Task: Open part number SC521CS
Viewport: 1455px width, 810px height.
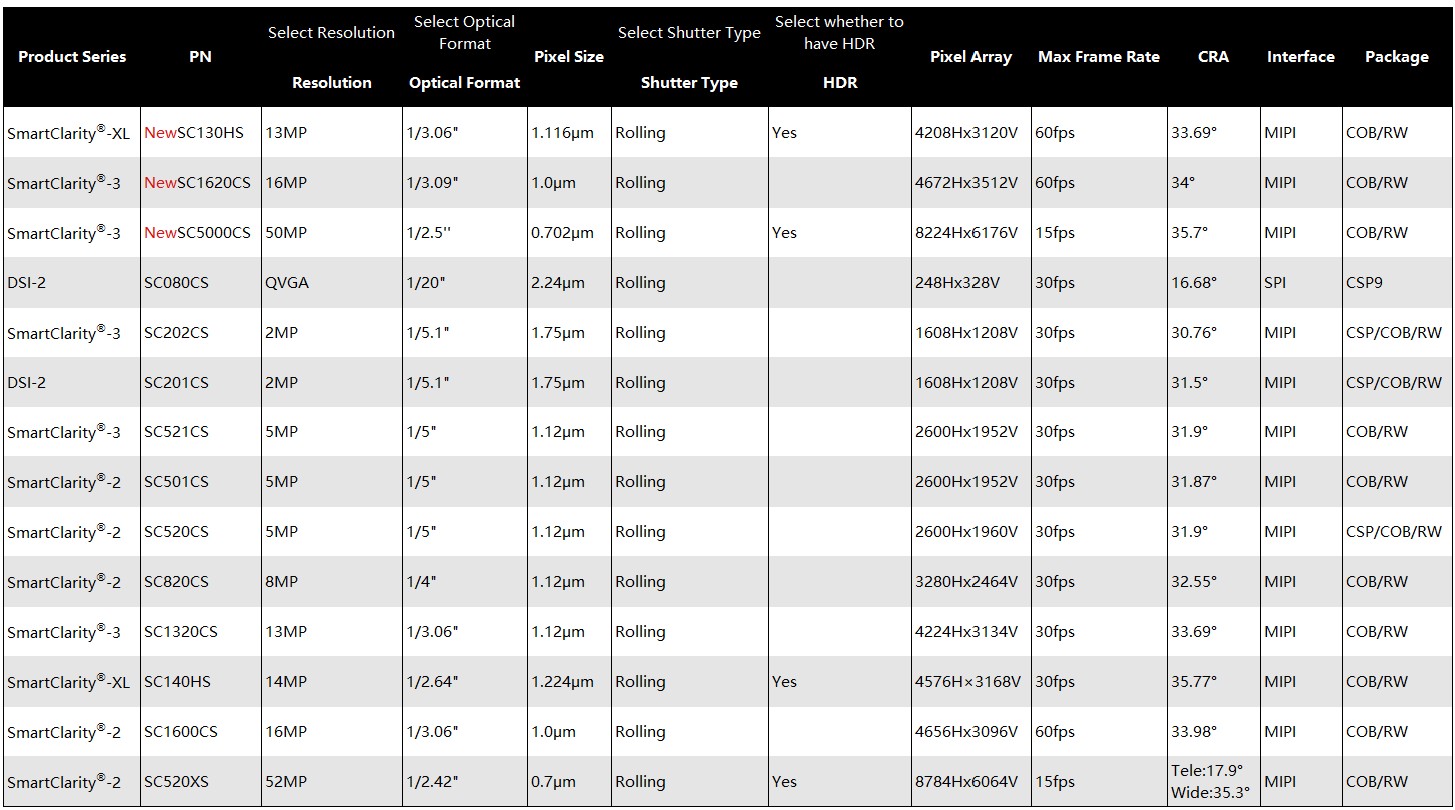Action: (x=176, y=432)
